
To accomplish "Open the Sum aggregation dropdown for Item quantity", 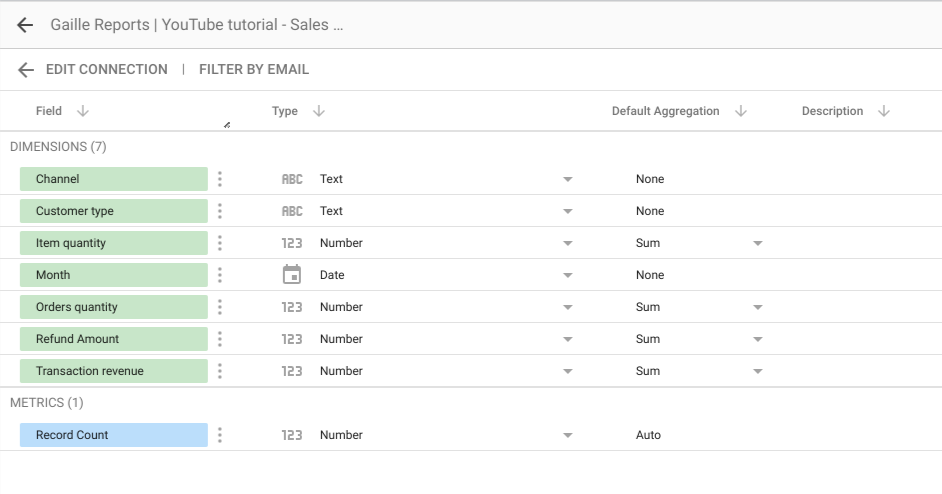I will 757,243.
